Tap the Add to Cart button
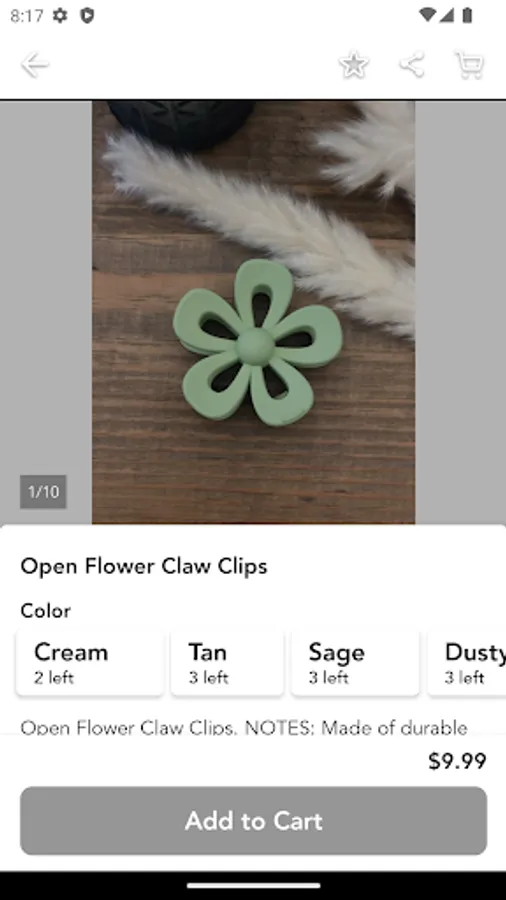506x900 pixels. [x=254, y=821]
